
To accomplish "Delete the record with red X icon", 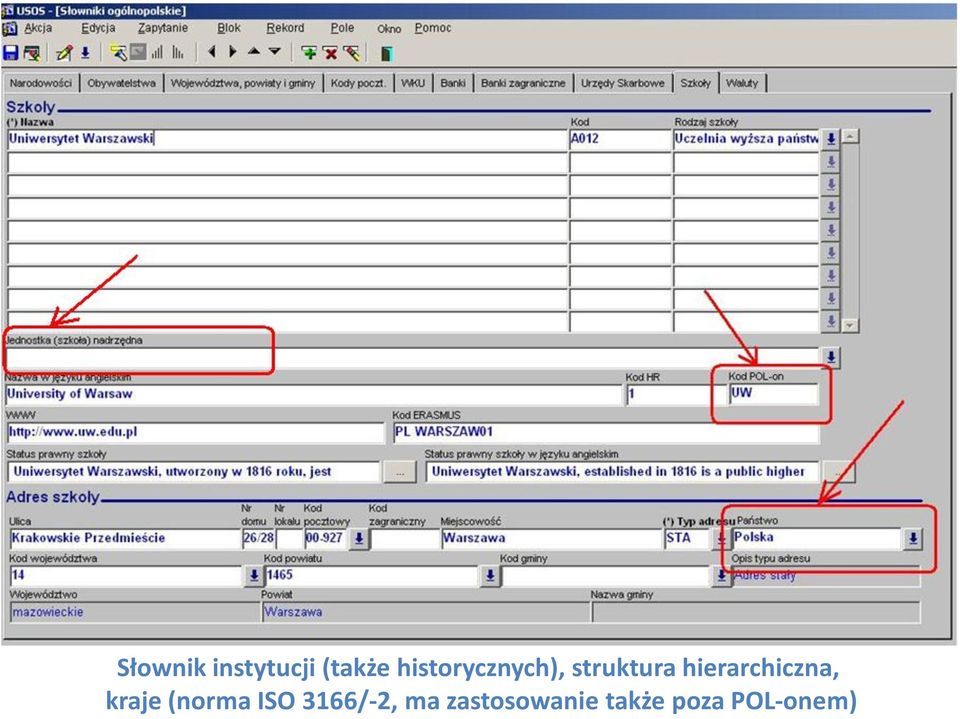I will [x=331, y=53].
